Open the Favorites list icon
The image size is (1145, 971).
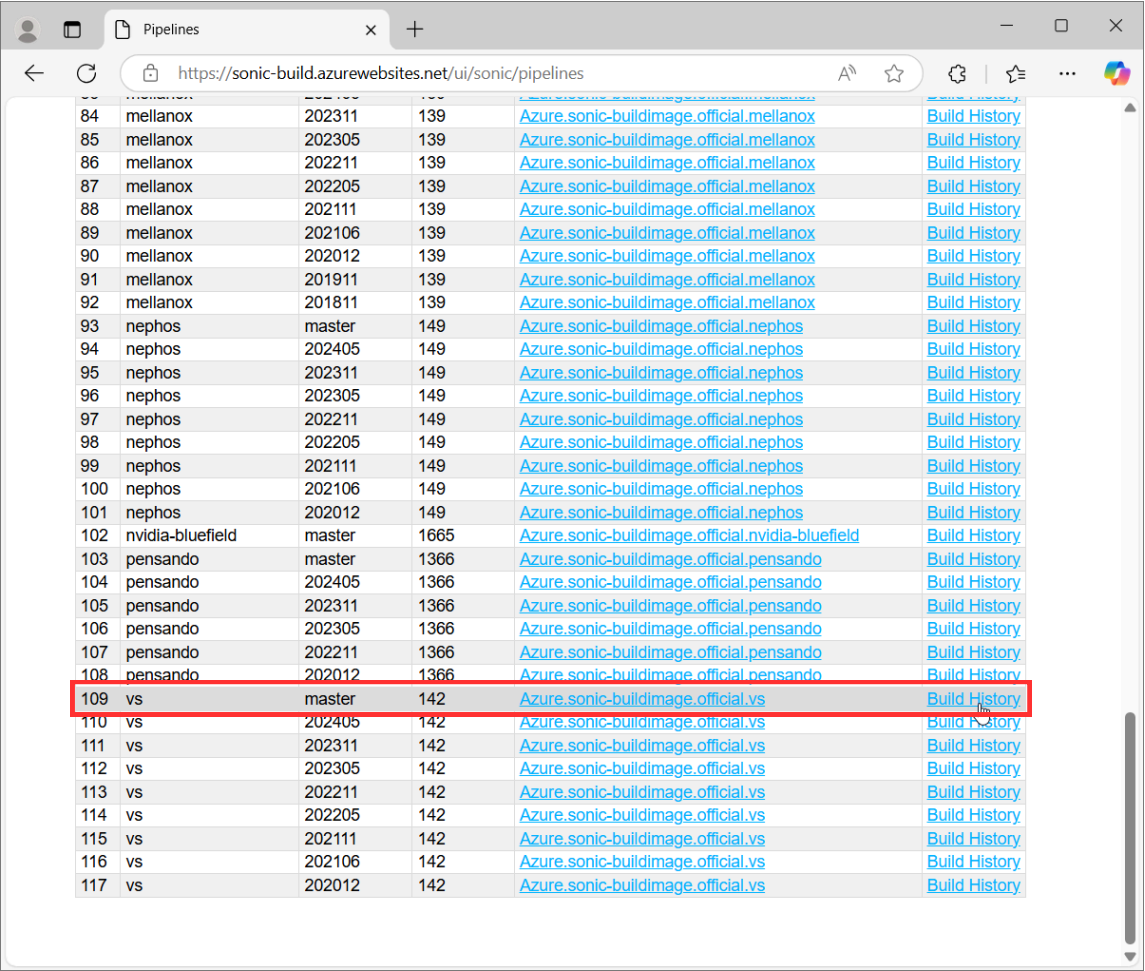[1015, 73]
